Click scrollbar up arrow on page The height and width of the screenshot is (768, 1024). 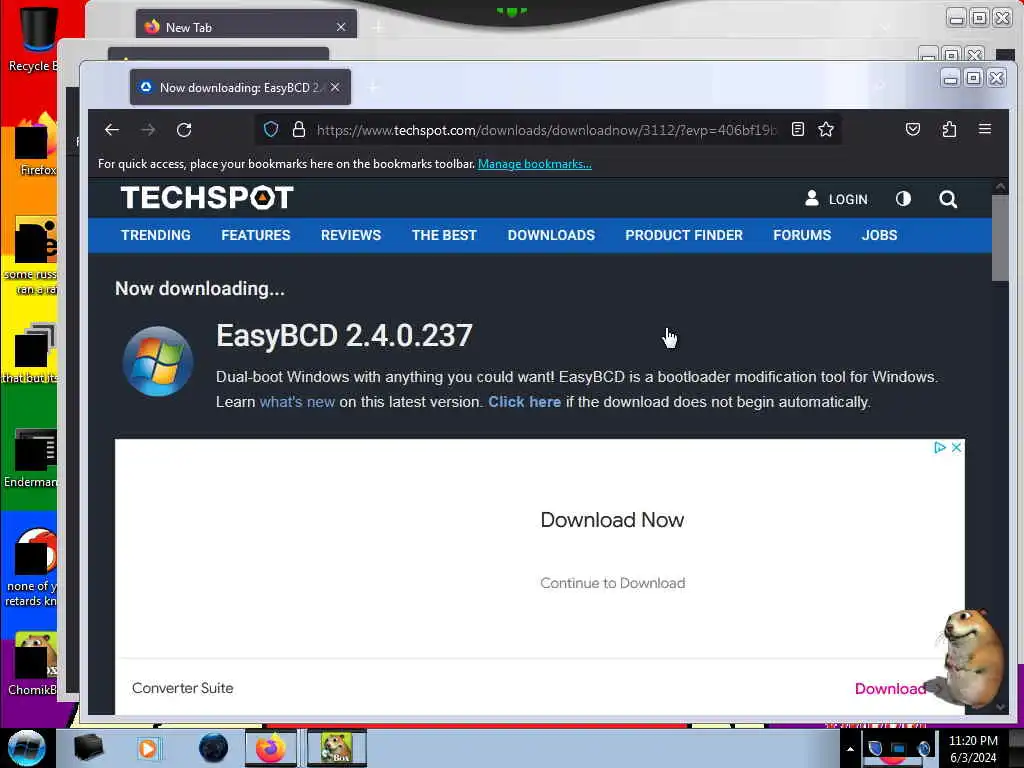pos(1000,187)
